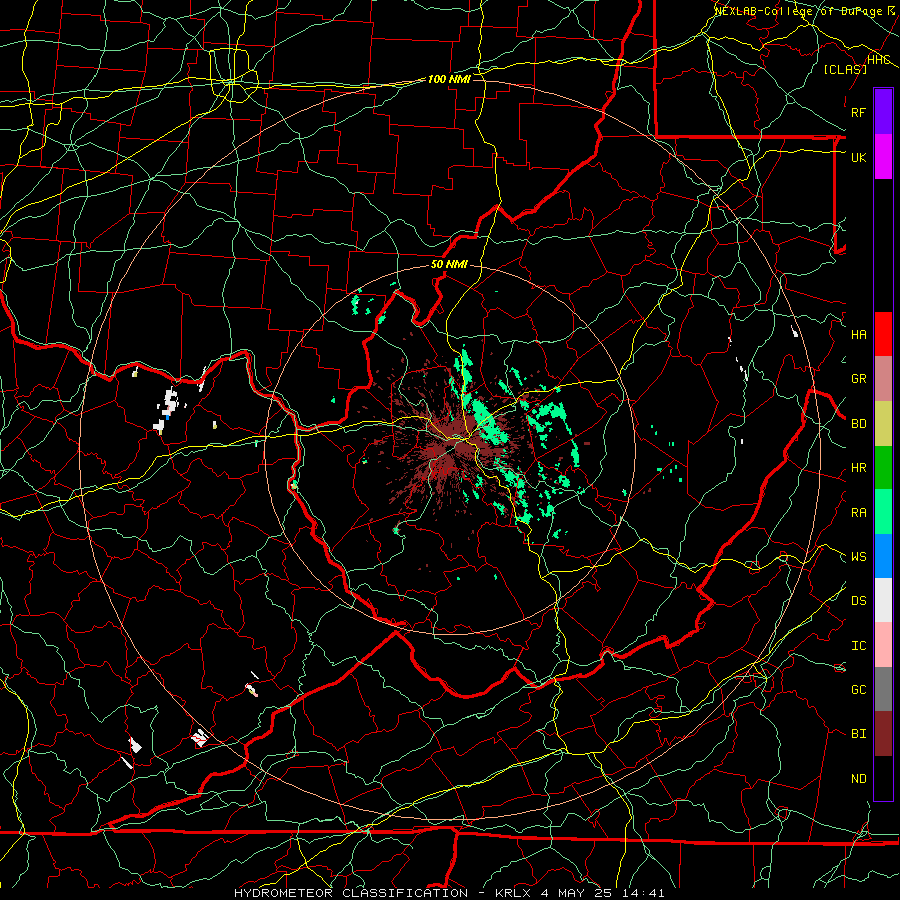The image size is (900, 900).
Task: Click the IC legend label
Action: tap(858, 646)
